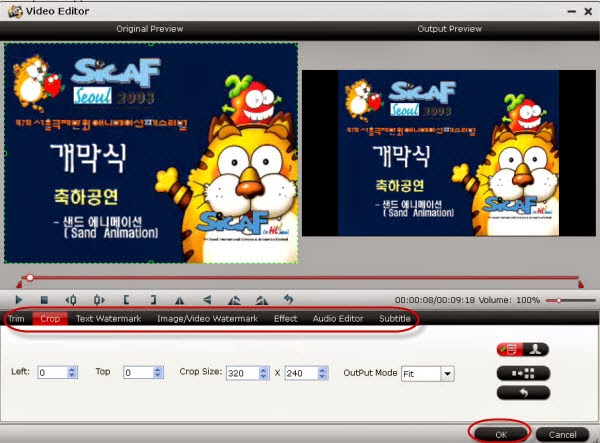Image resolution: width=600 pixels, height=443 pixels.
Task: Click the reset arrow button
Action: [x=523, y=393]
